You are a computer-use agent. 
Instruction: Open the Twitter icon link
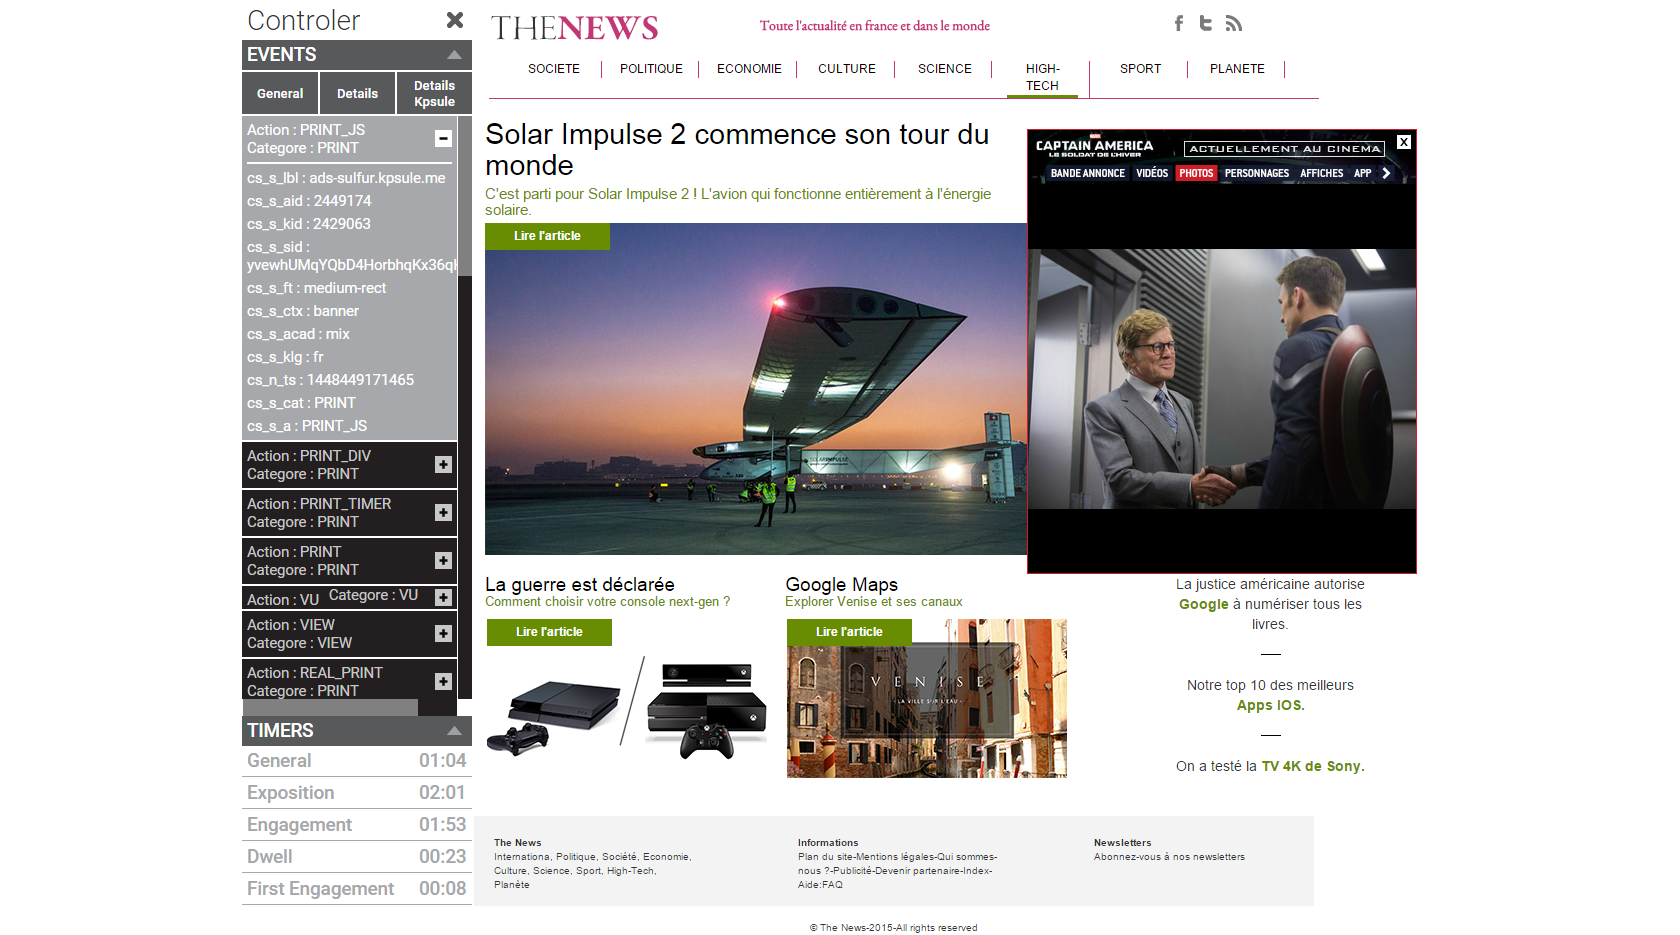[1206, 23]
